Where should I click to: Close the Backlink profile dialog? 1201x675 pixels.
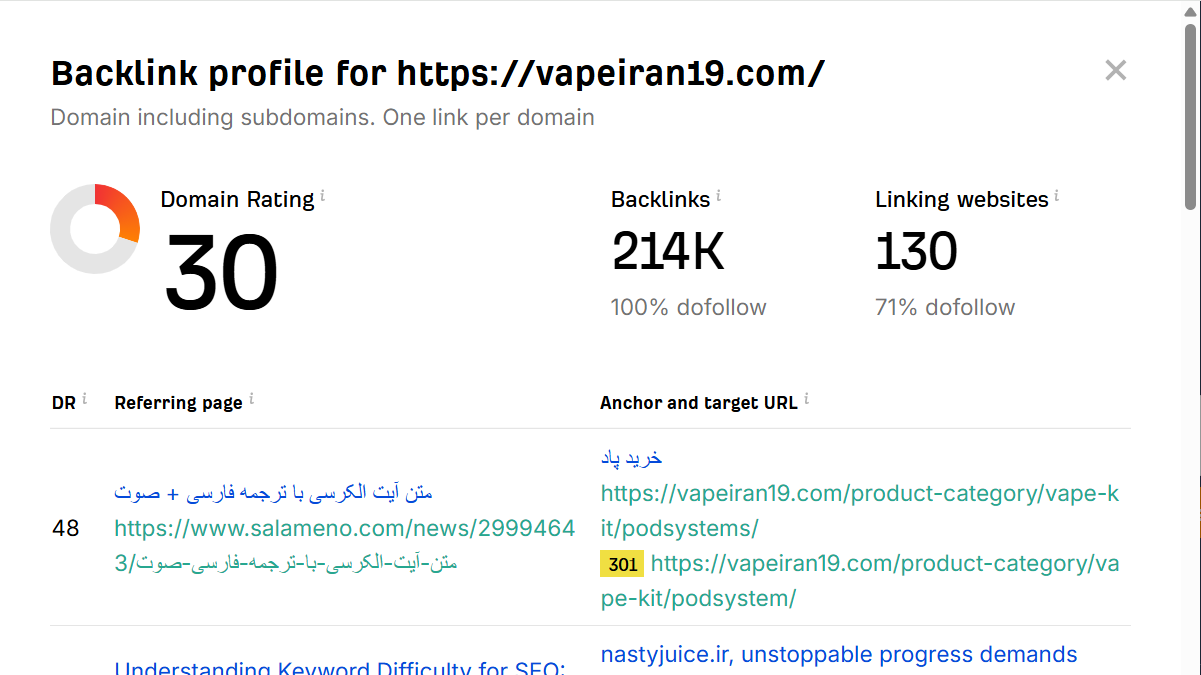(x=1115, y=70)
